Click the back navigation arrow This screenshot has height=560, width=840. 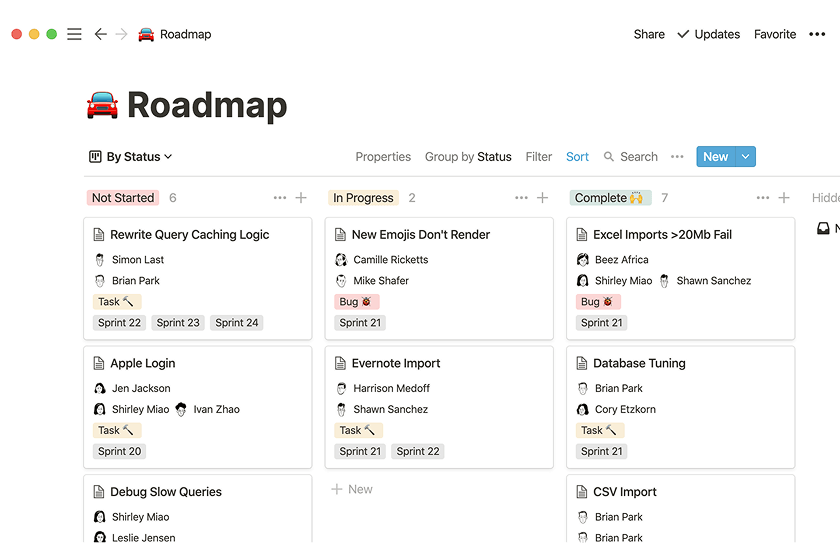coord(100,34)
